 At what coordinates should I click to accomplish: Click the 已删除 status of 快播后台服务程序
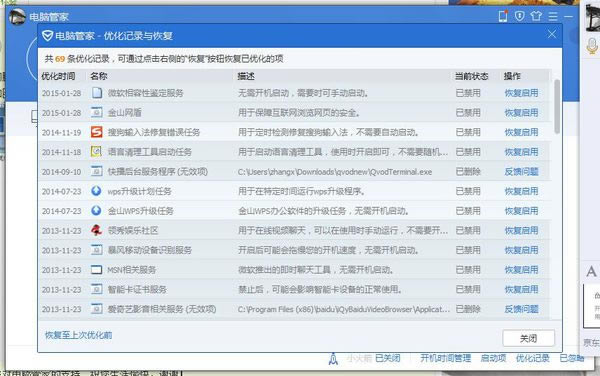468,172
